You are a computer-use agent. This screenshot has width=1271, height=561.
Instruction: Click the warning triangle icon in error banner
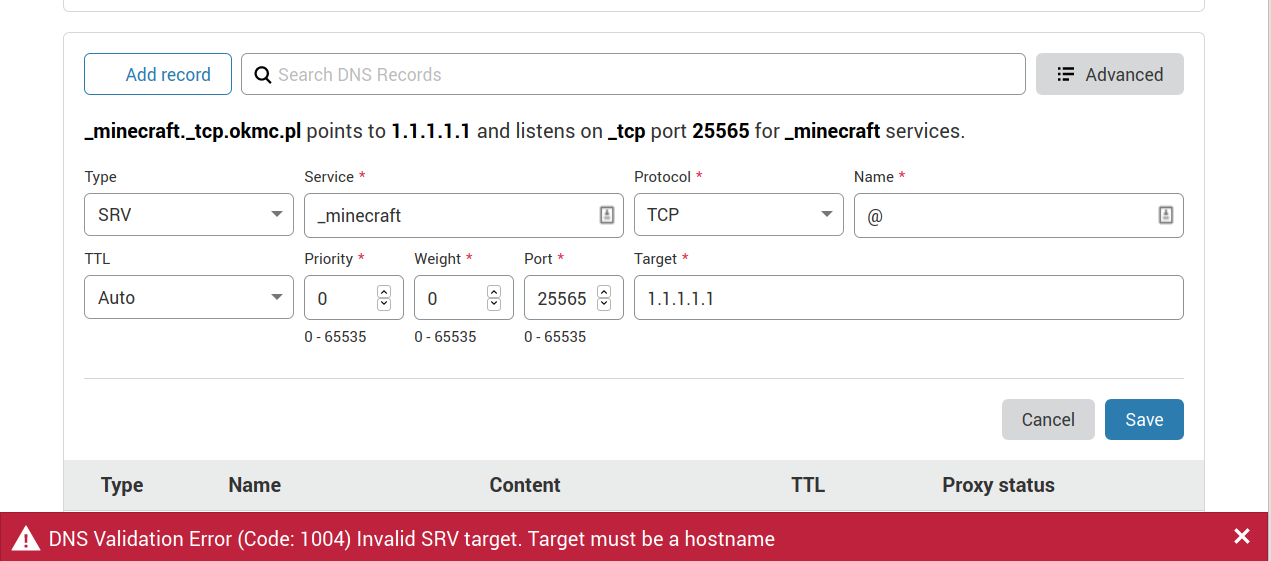coord(26,539)
